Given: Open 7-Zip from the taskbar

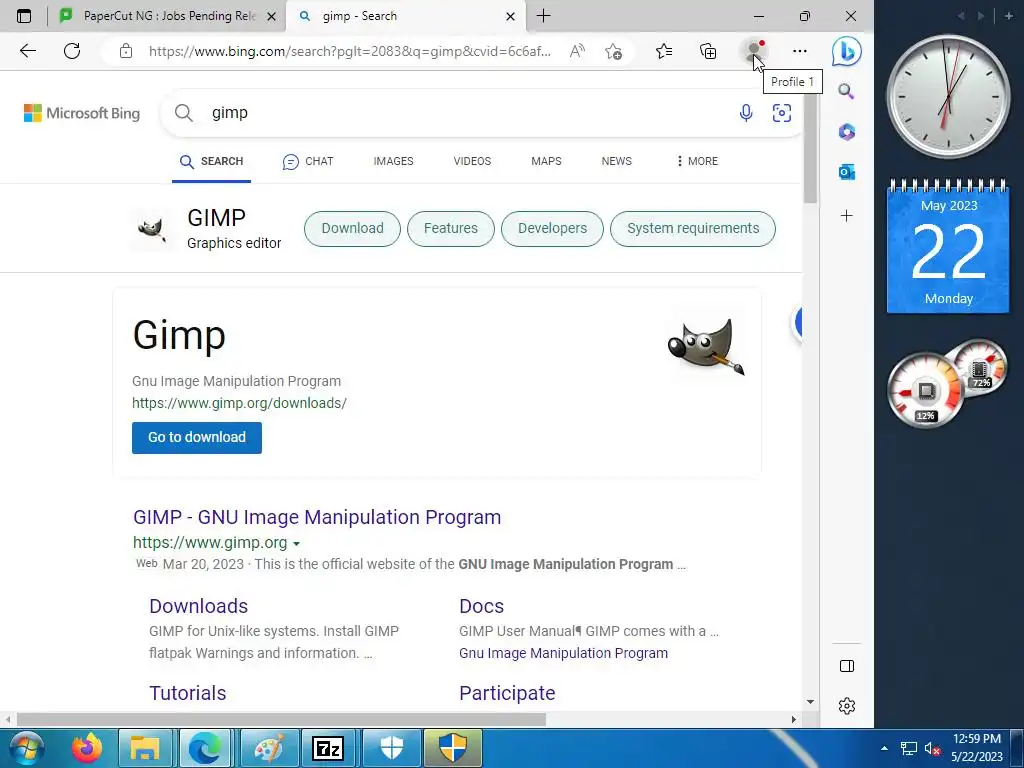Looking at the screenshot, I should pos(328,748).
